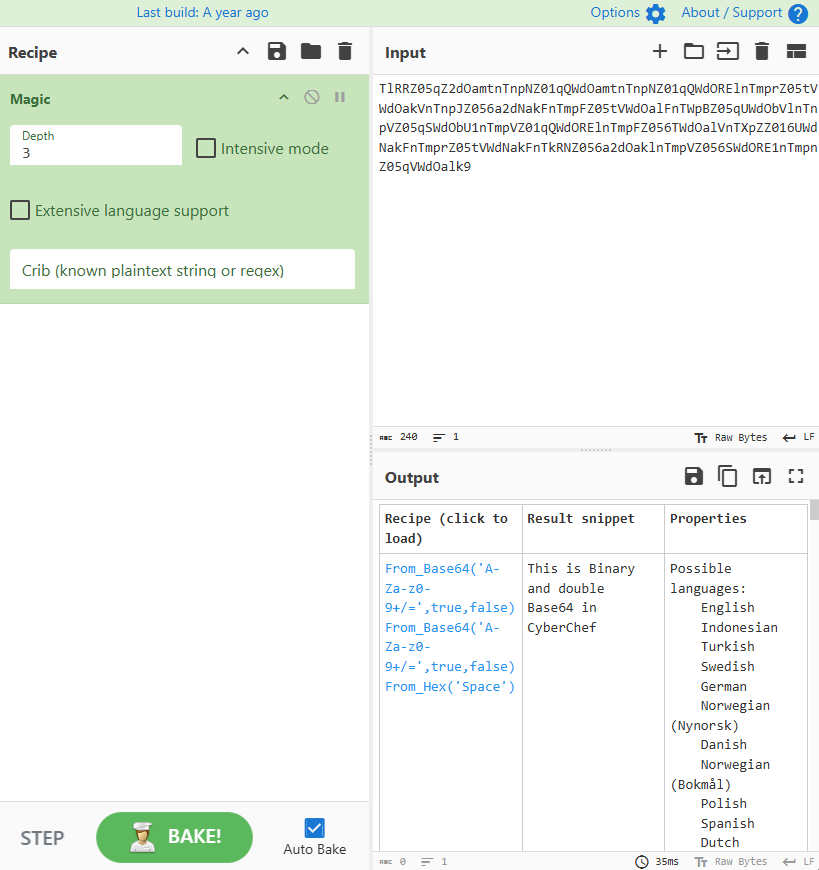Collapse the Recipe panel chevron

click(x=243, y=52)
